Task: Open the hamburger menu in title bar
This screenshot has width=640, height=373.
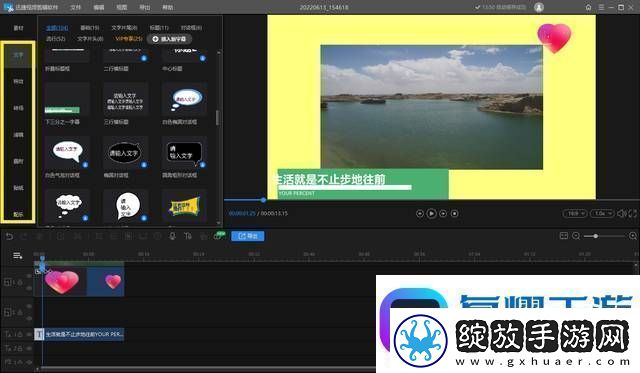Action: click(601, 7)
